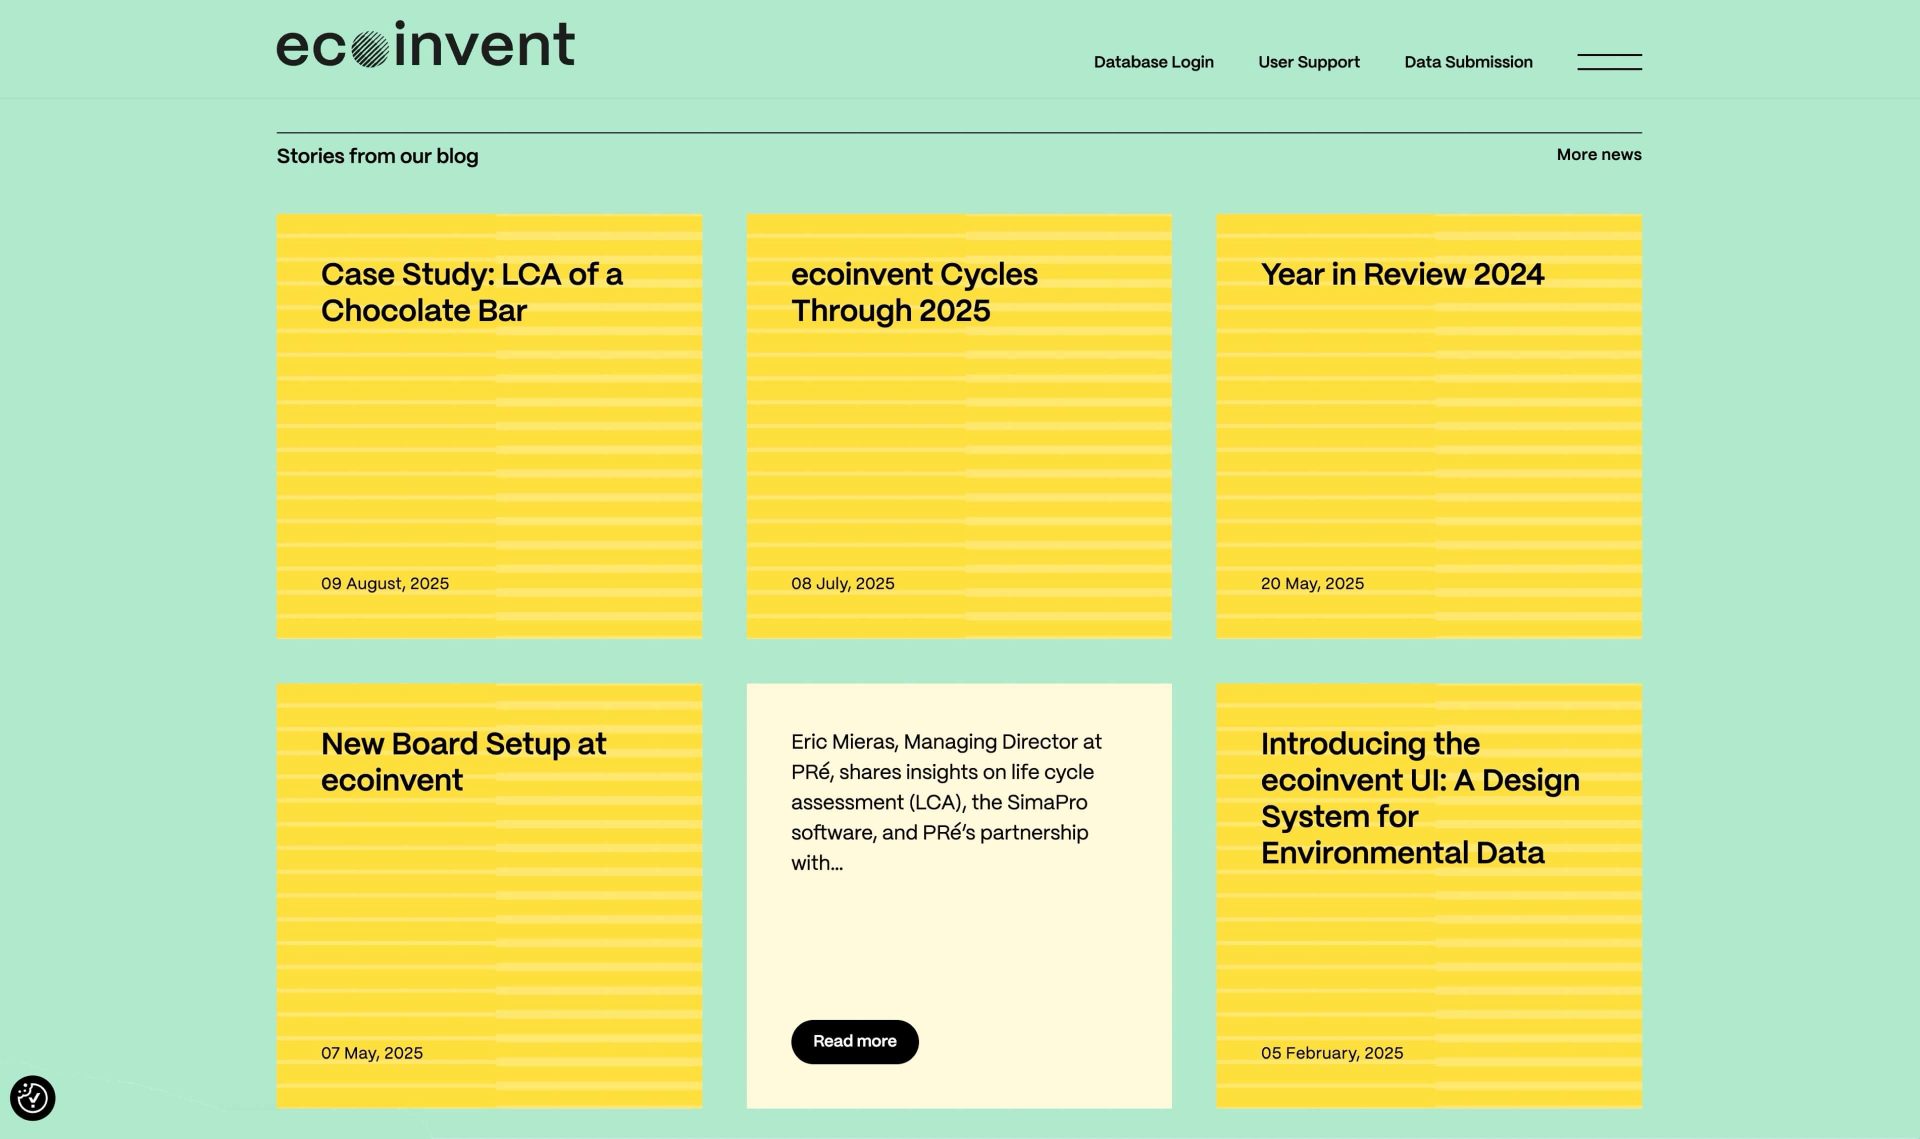Open New Board Setup at ecoinvent post
Screen dimensions: 1920x1139
tap(463, 761)
